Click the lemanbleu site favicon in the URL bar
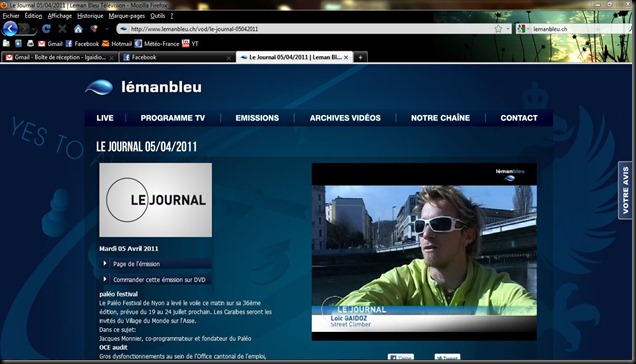 (x=124, y=29)
